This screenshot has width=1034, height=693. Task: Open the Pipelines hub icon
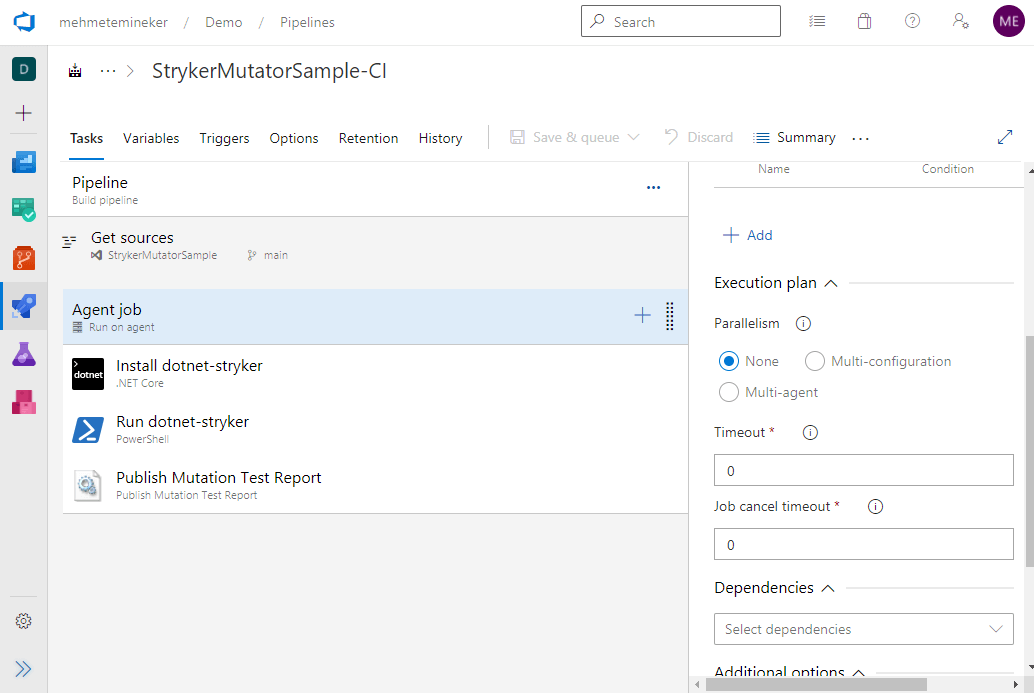coord(24,306)
